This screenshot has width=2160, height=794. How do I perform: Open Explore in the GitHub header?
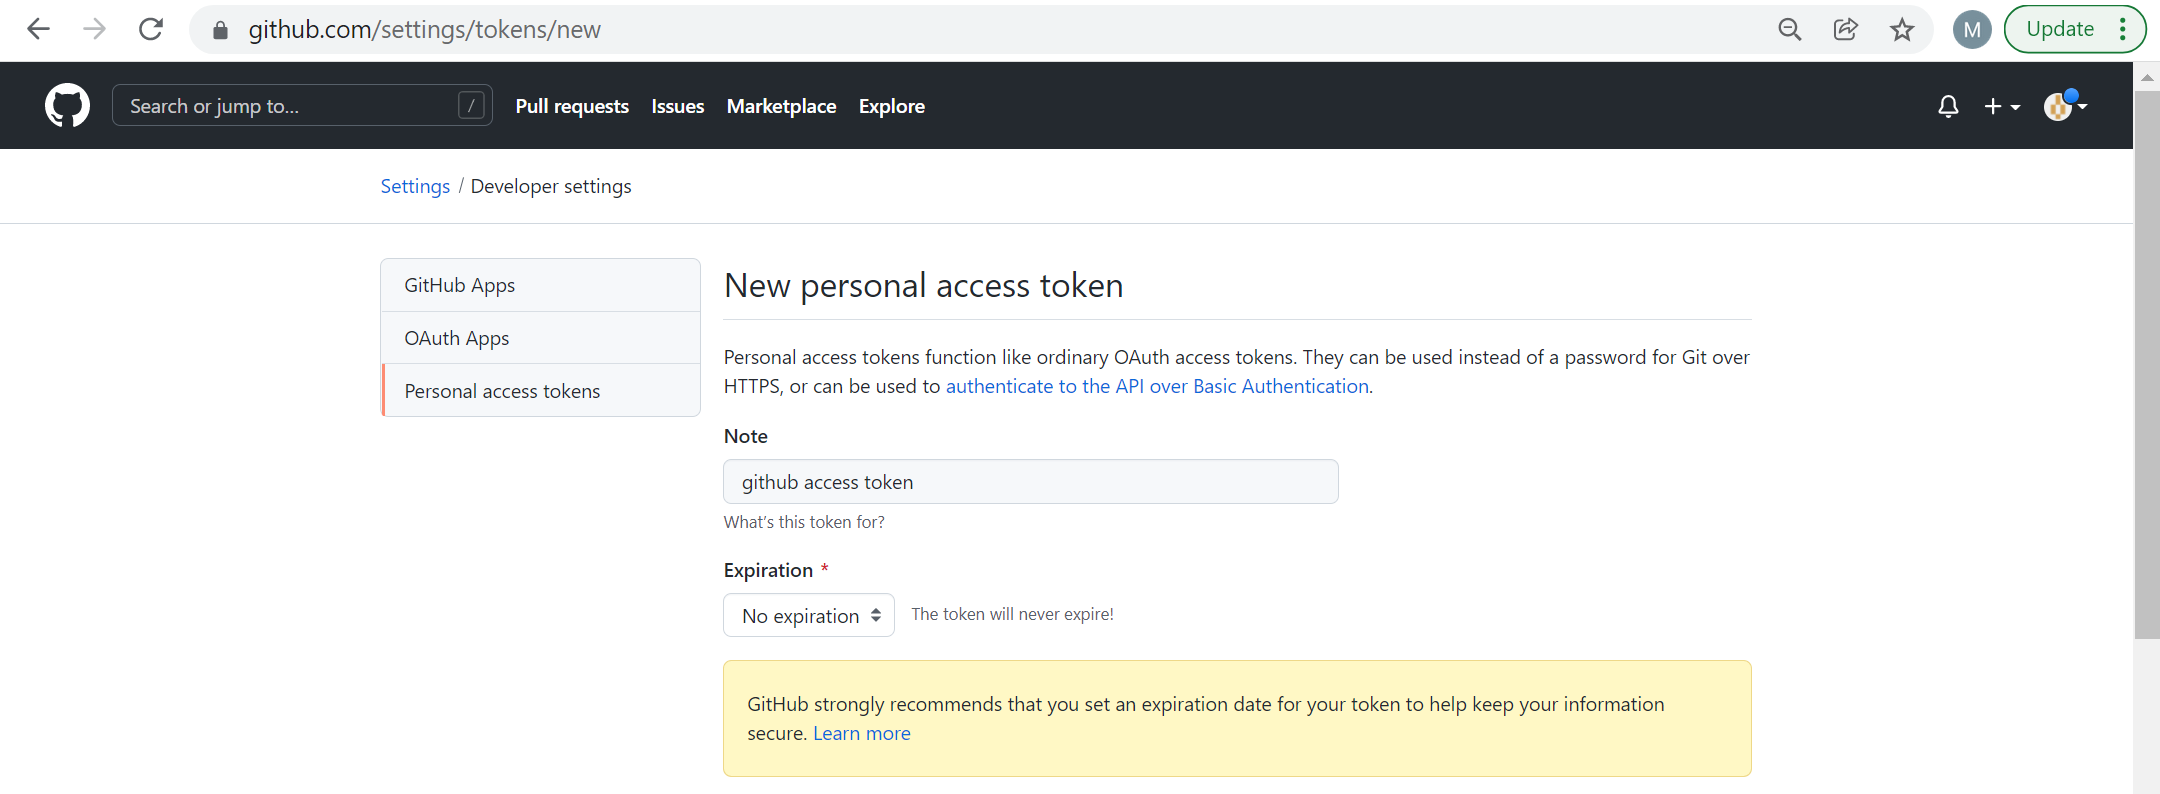pyautogui.click(x=892, y=106)
